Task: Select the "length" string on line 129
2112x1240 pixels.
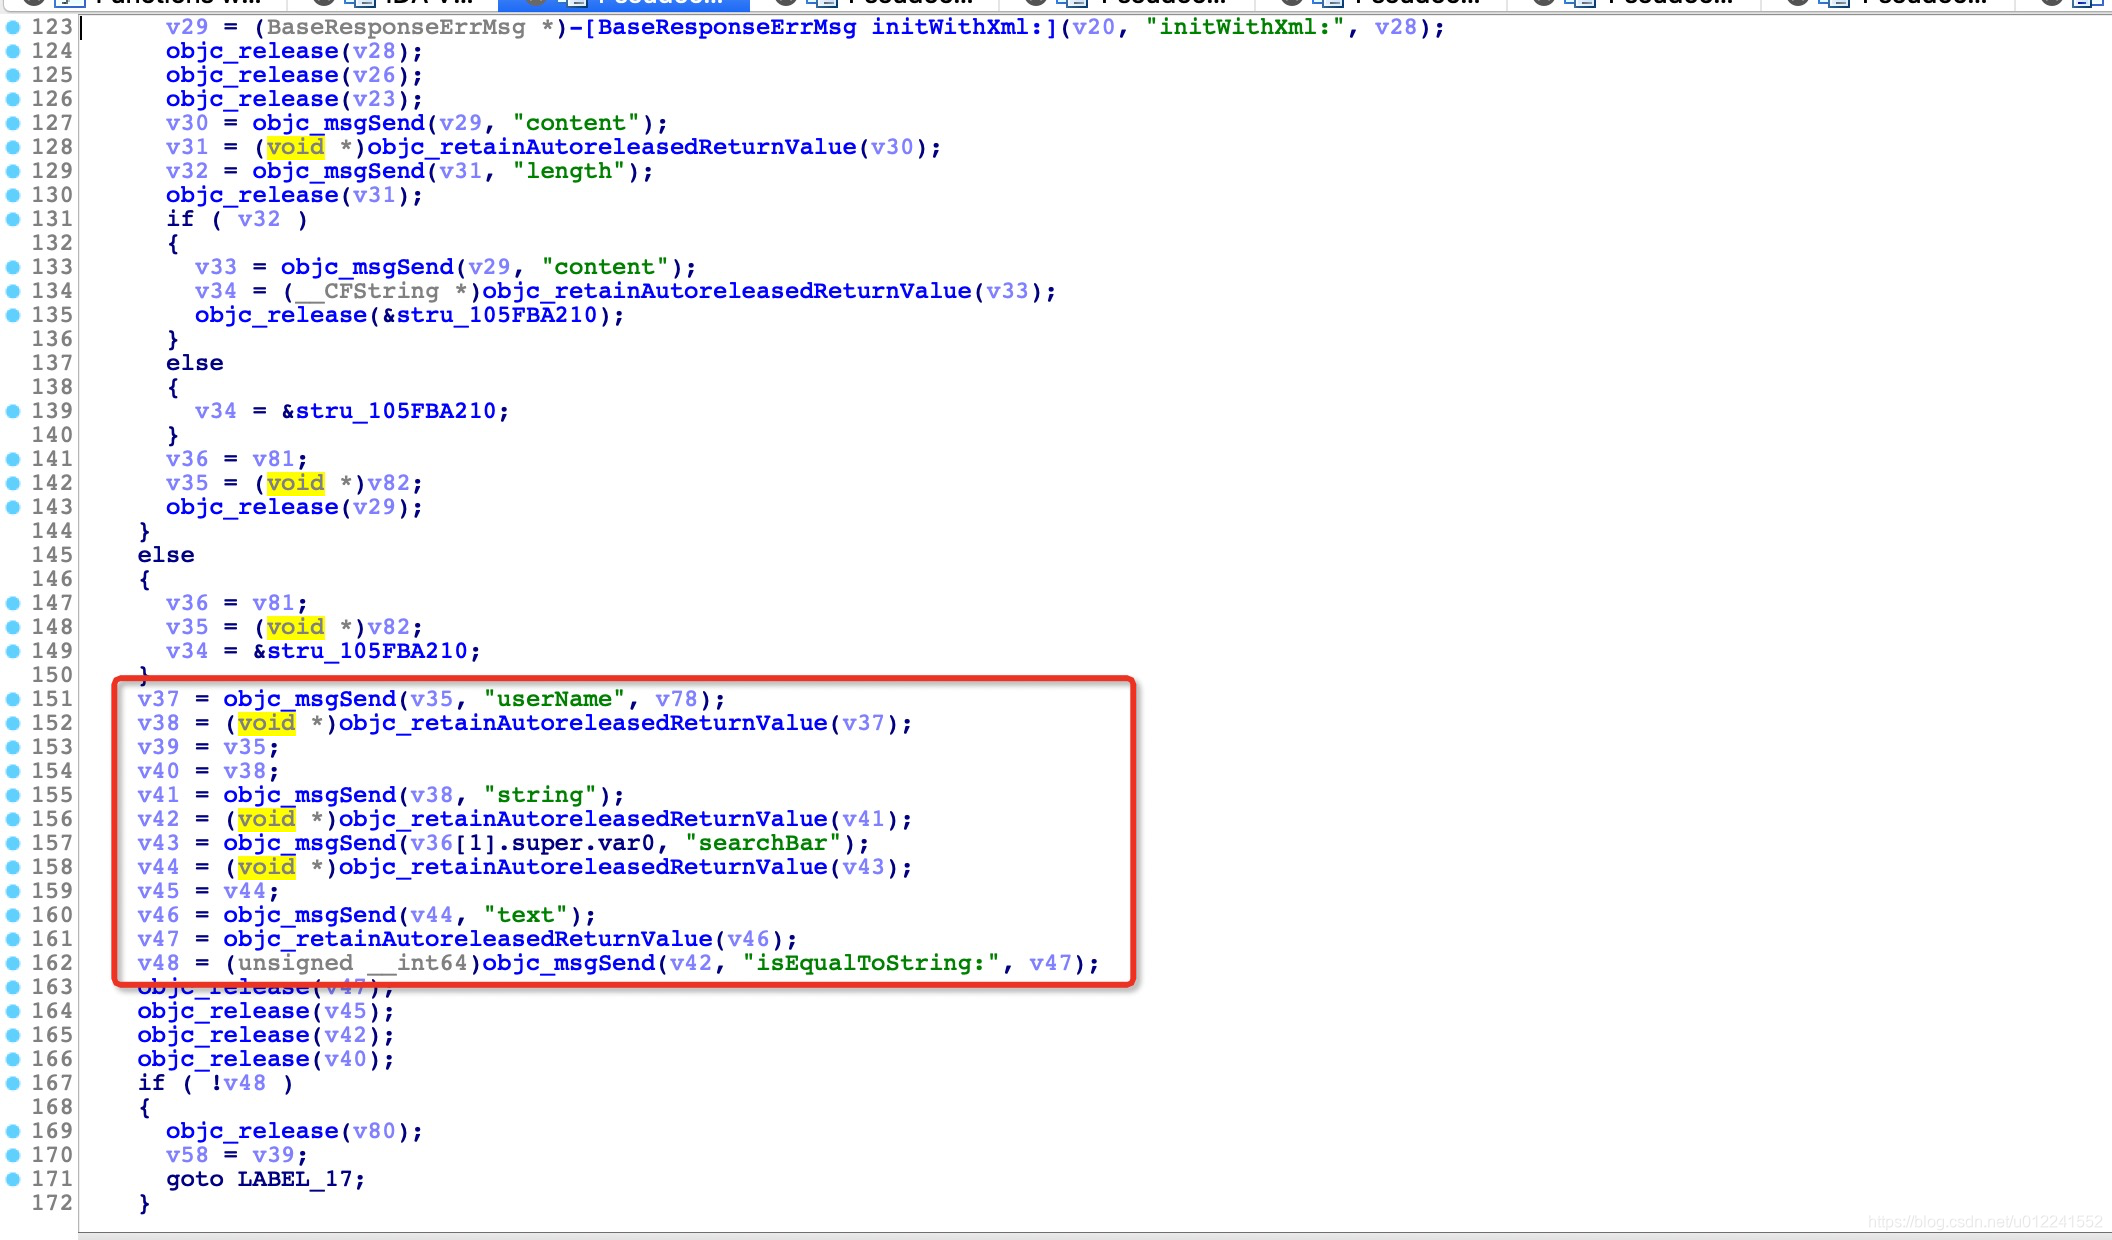Action: (569, 171)
